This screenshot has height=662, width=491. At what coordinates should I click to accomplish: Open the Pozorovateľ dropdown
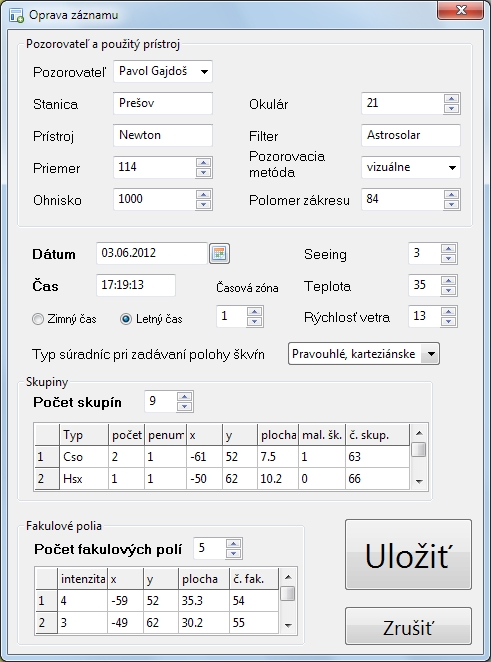click(x=204, y=71)
